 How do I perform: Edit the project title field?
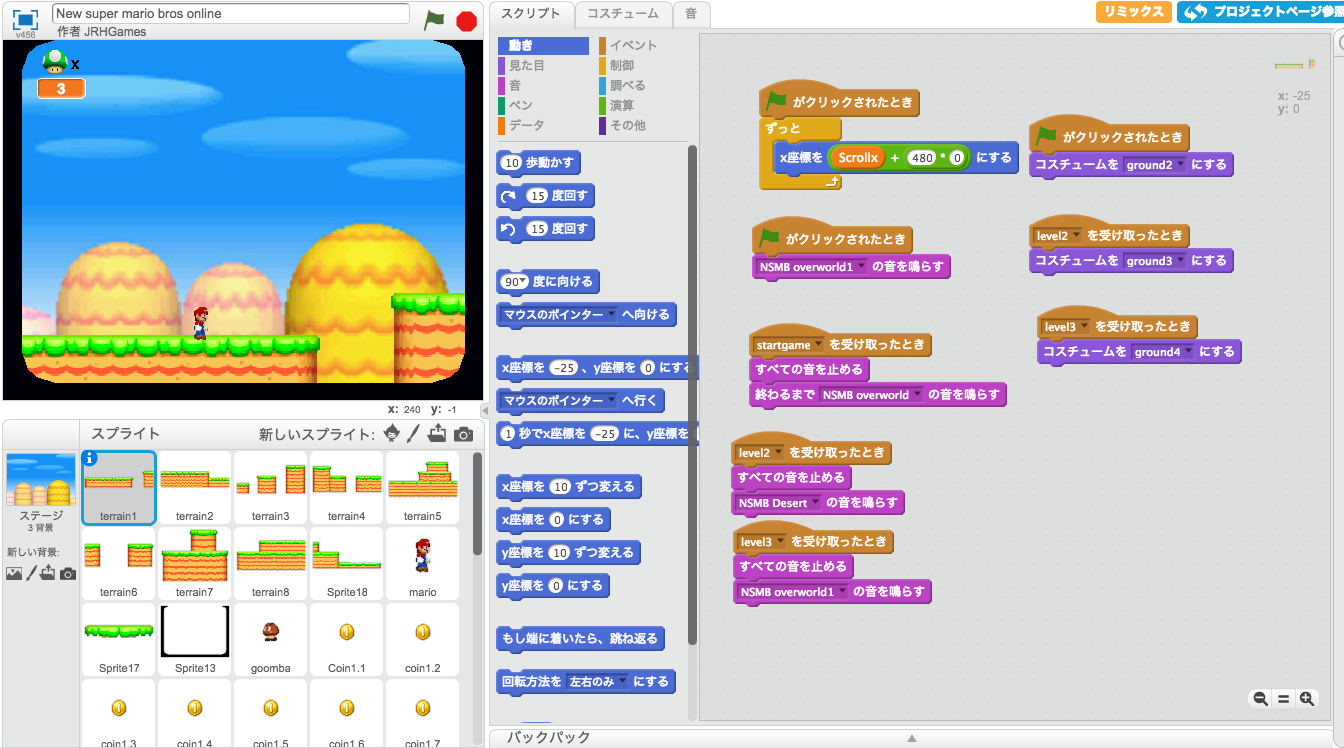point(231,13)
